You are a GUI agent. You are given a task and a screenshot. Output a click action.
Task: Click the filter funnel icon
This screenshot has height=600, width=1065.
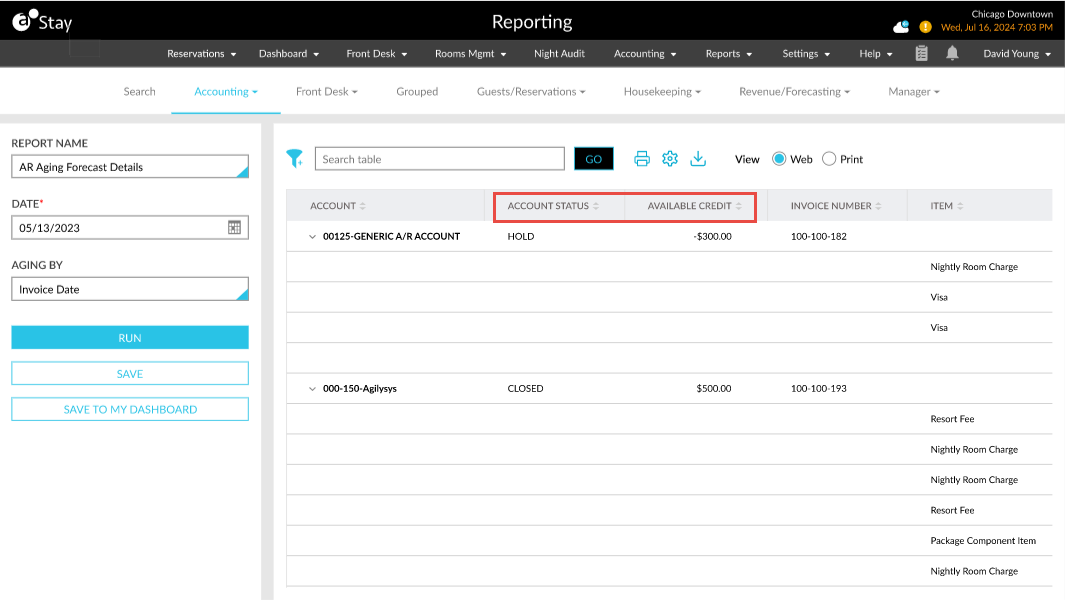pyautogui.click(x=294, y=158)
